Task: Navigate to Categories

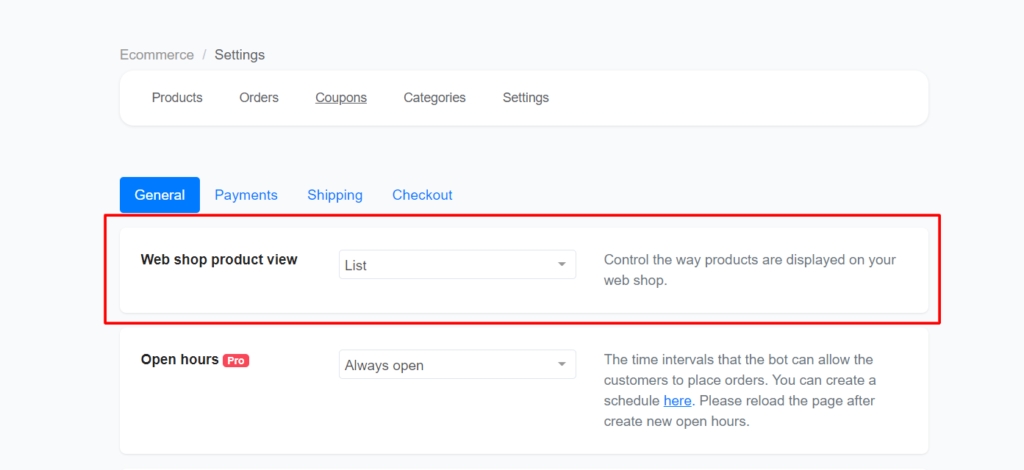Action: point(434,98)
